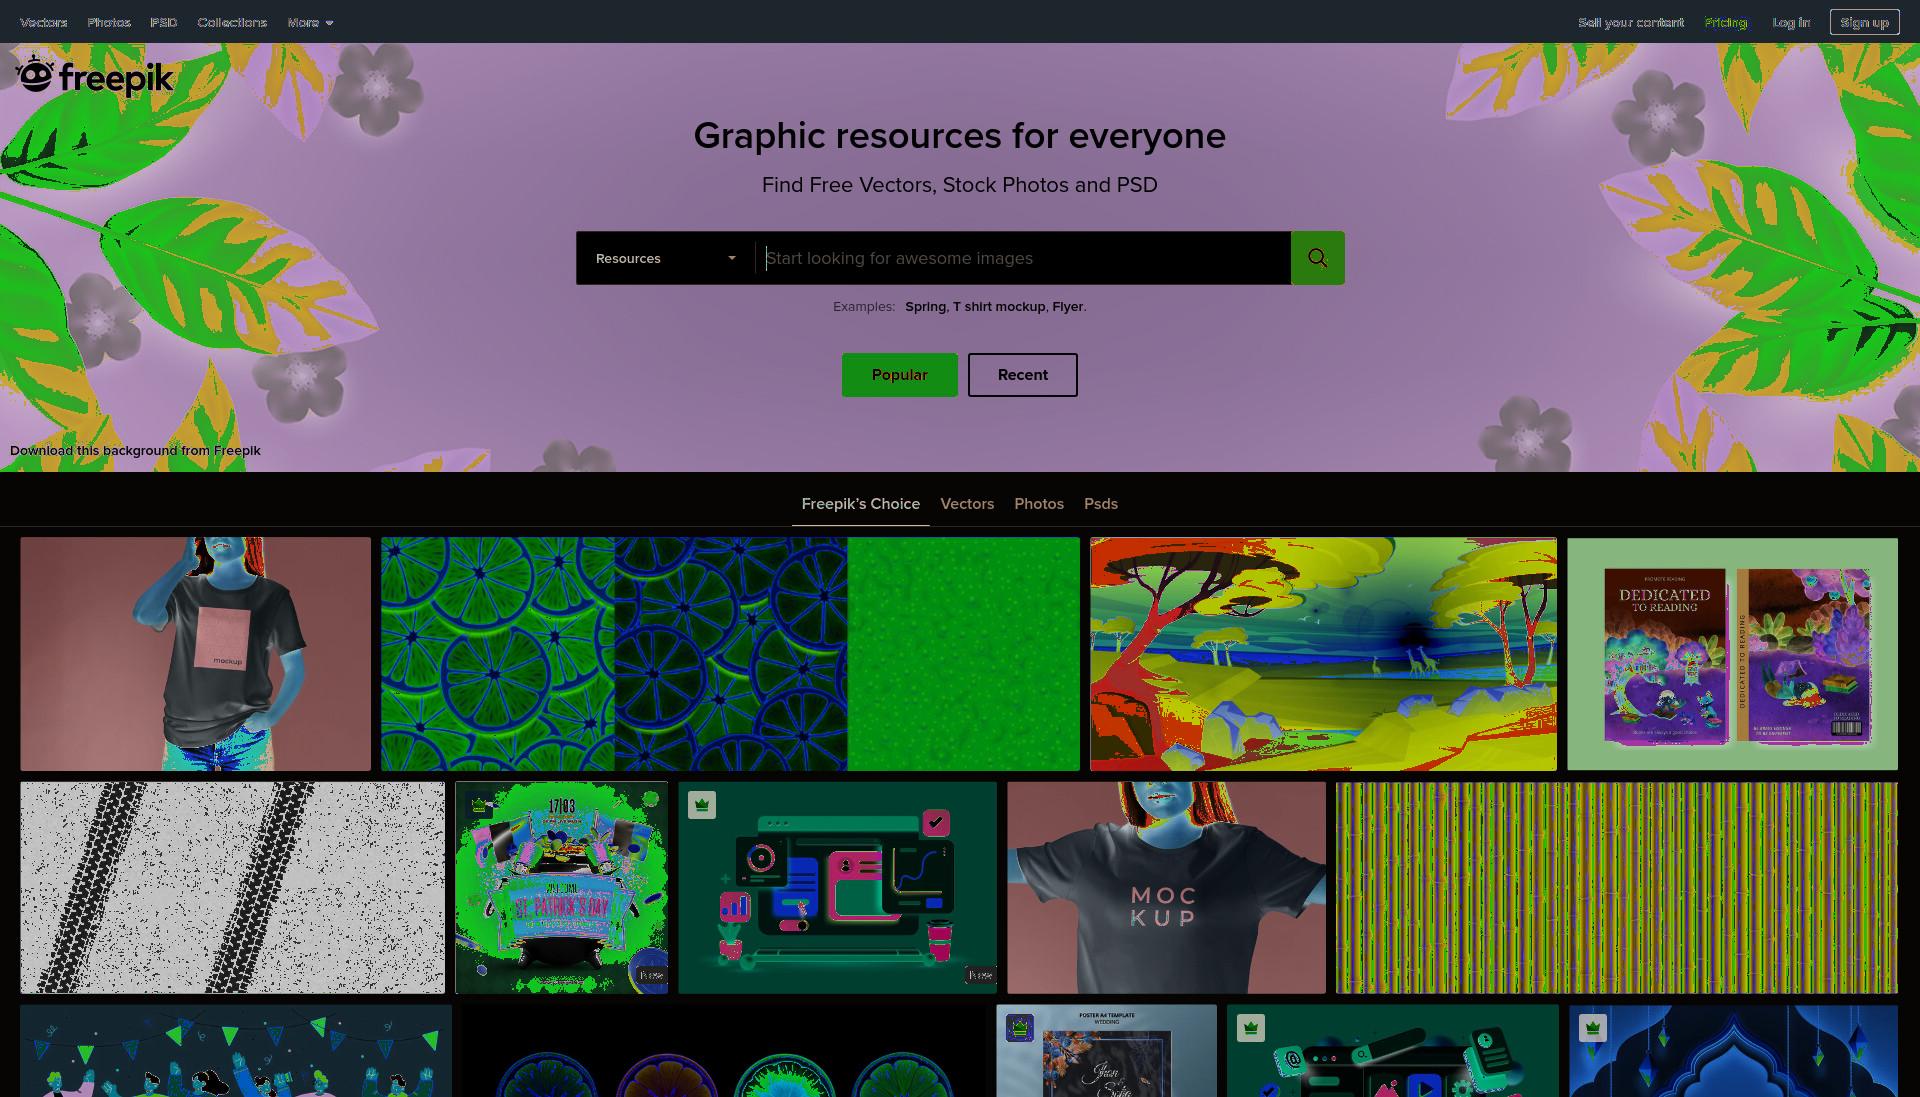Open PSD in the top navigation
Image resolution: width=1920 pixels, height=1097 pixels.
coord(164,22)
